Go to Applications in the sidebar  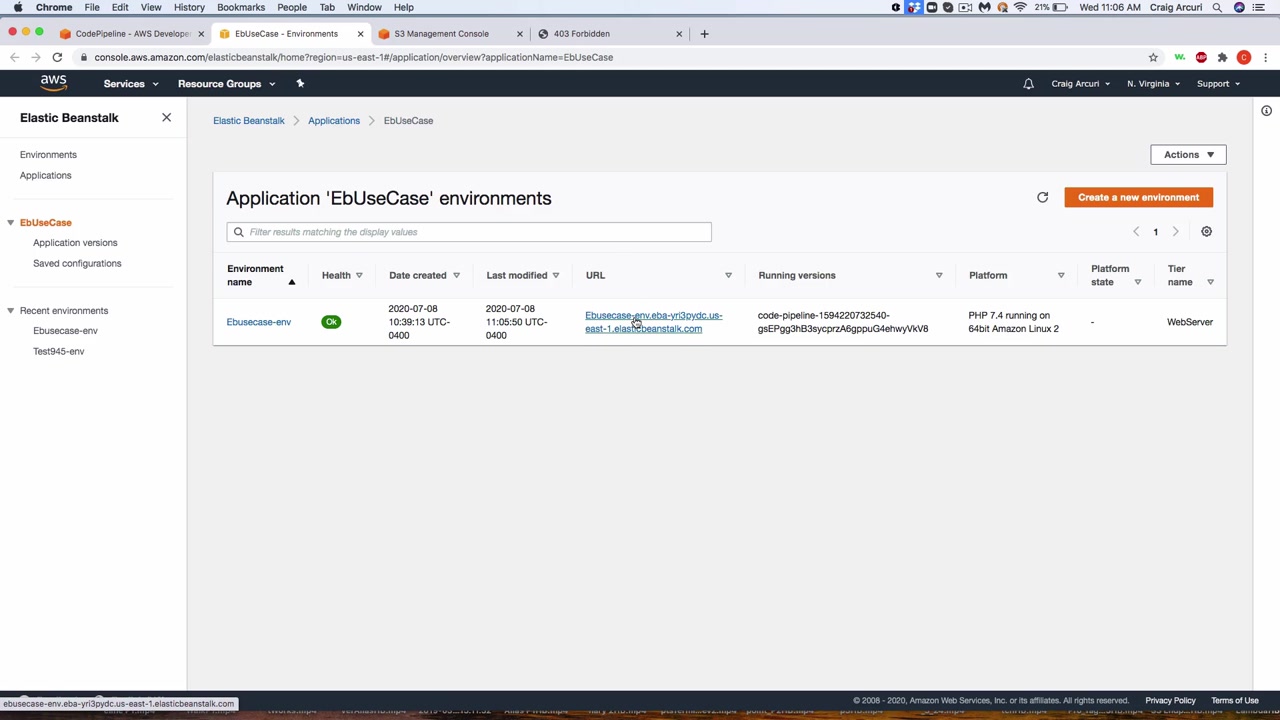pos(46,176)
